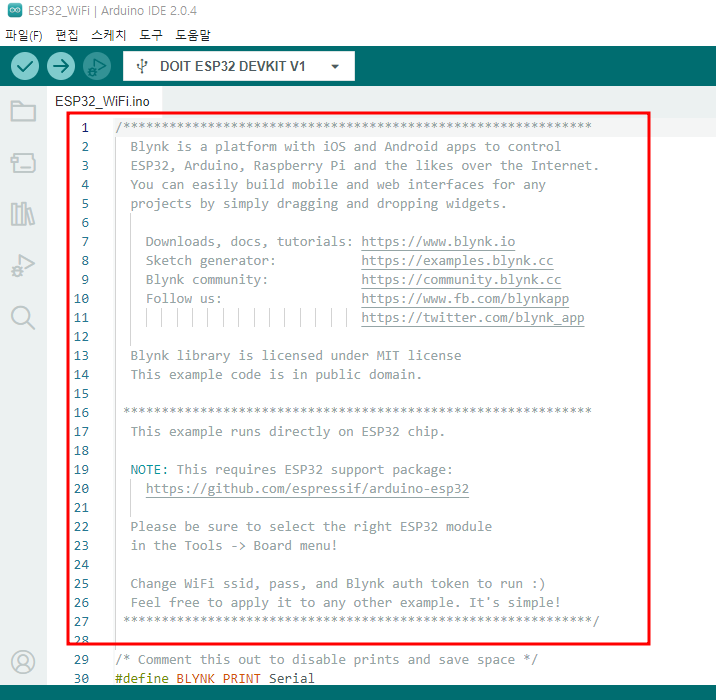The image size is (716, 700).
Task: Open the Sketchbook folder sidebar icon
Action: tap(23, 111)
